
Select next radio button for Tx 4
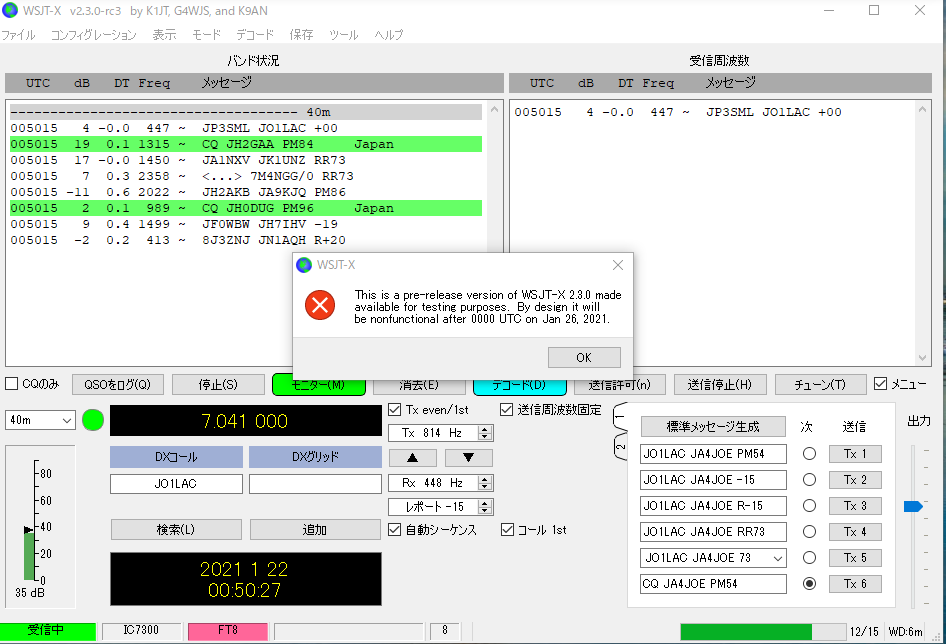[810, 532]
